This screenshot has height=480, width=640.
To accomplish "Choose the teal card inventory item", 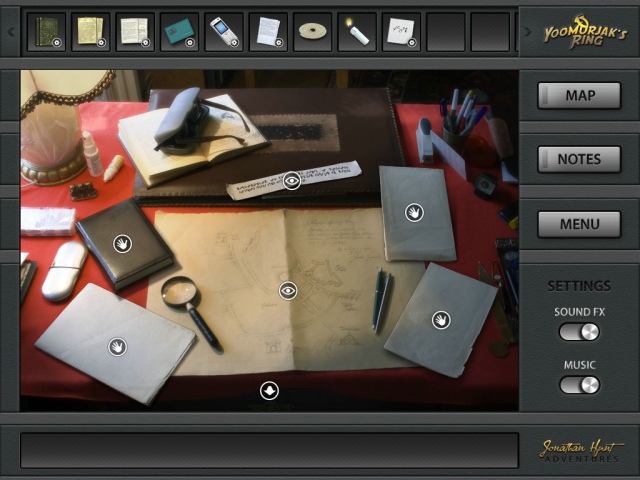I will (x=180, y=32).
